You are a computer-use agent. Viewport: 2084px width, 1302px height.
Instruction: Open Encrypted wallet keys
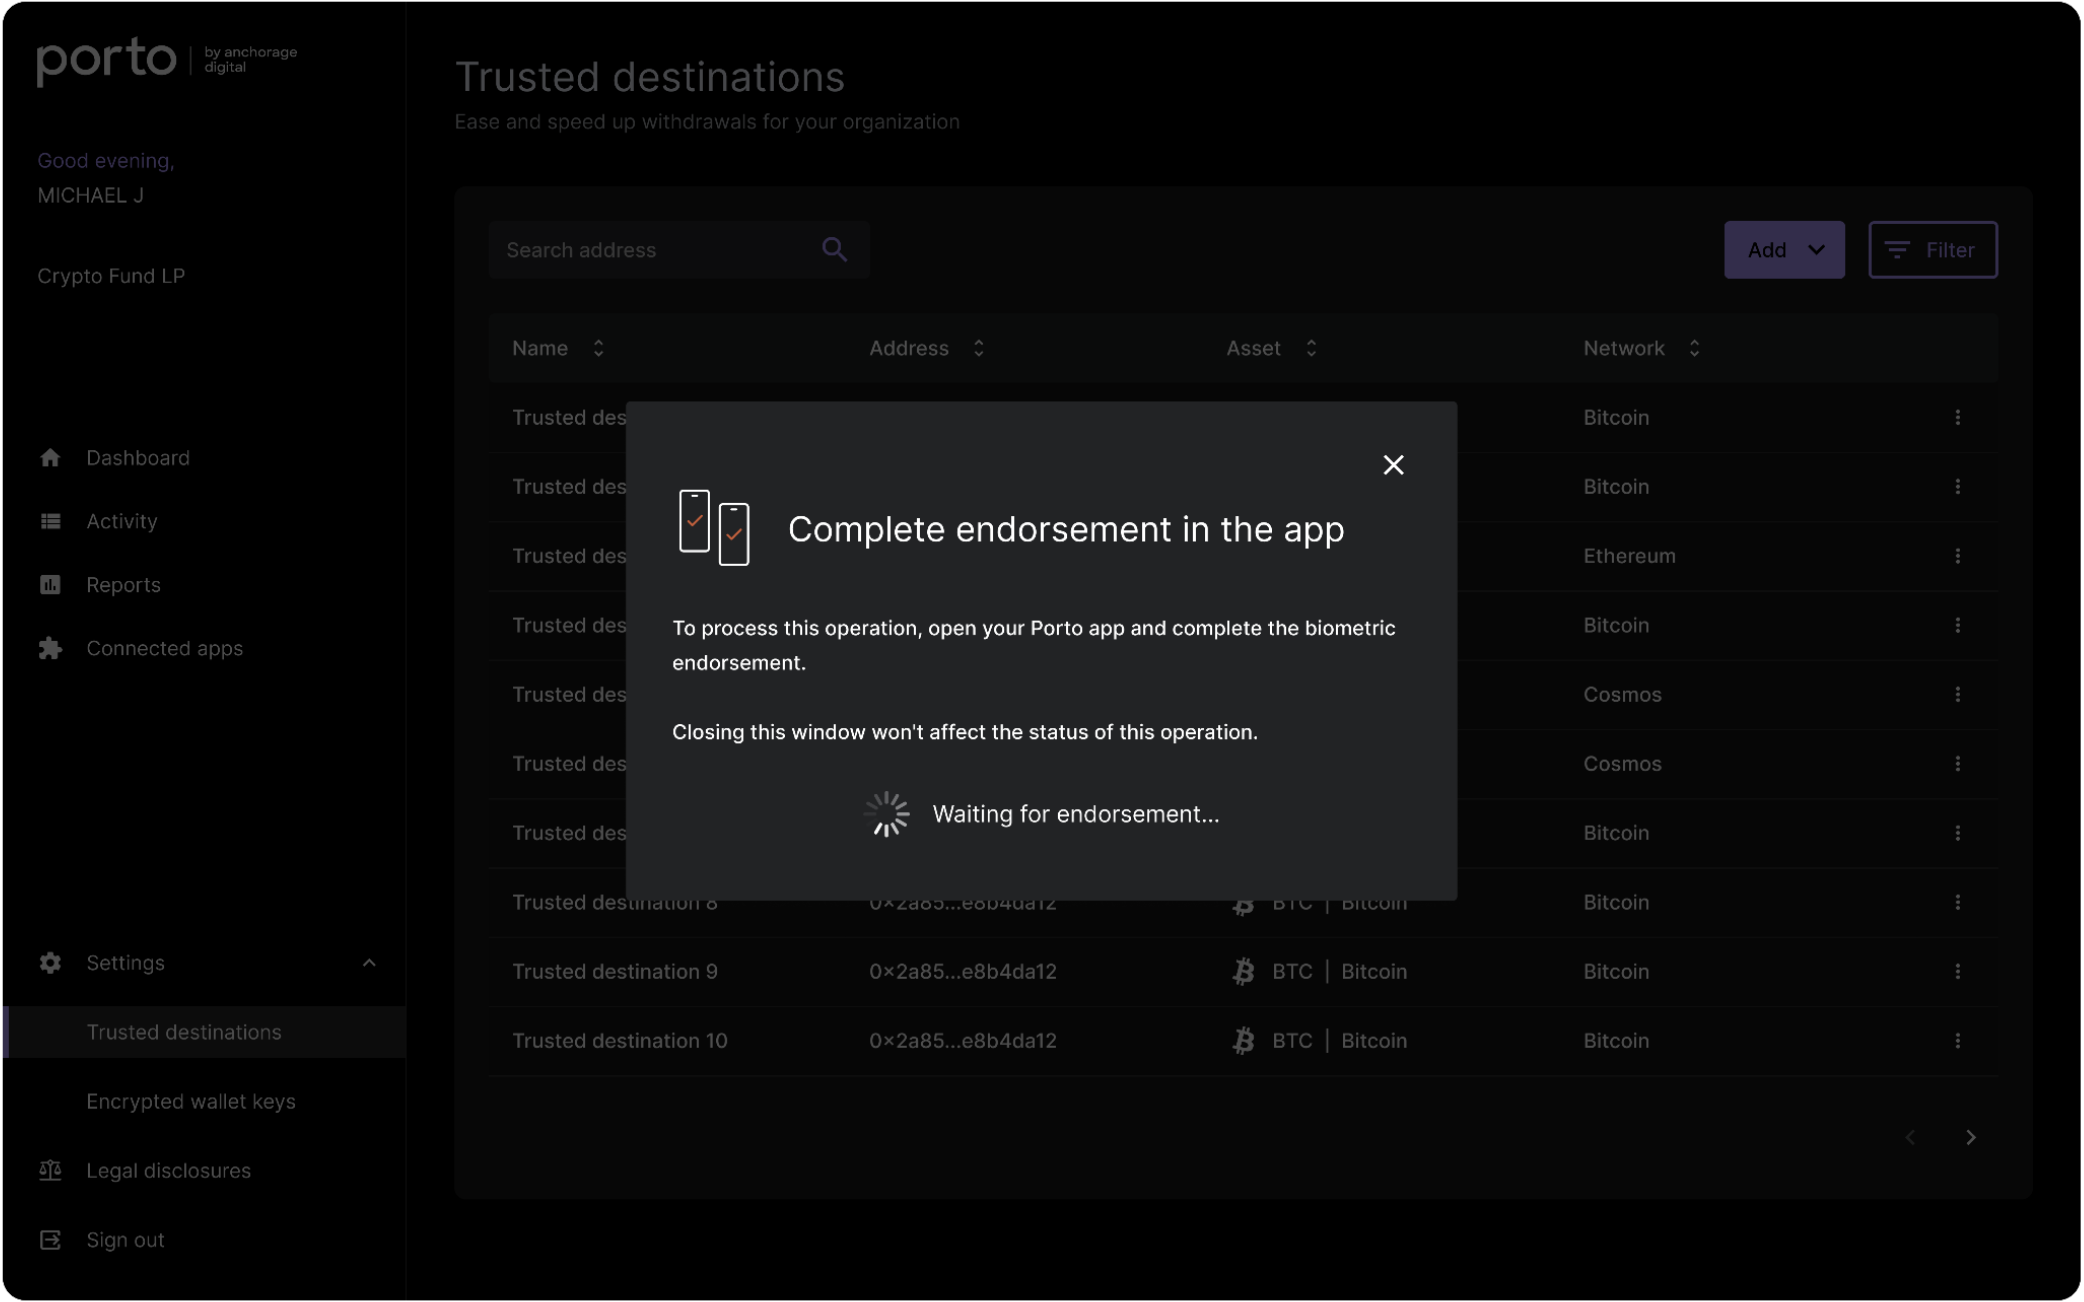point(191,1102)
